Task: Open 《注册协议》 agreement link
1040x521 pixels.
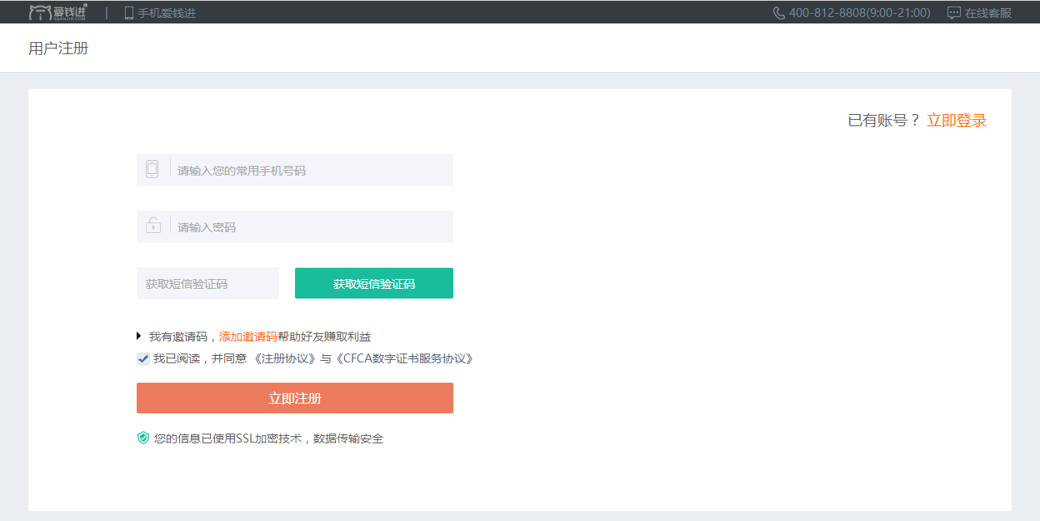Action: click(x=285, y=359)
